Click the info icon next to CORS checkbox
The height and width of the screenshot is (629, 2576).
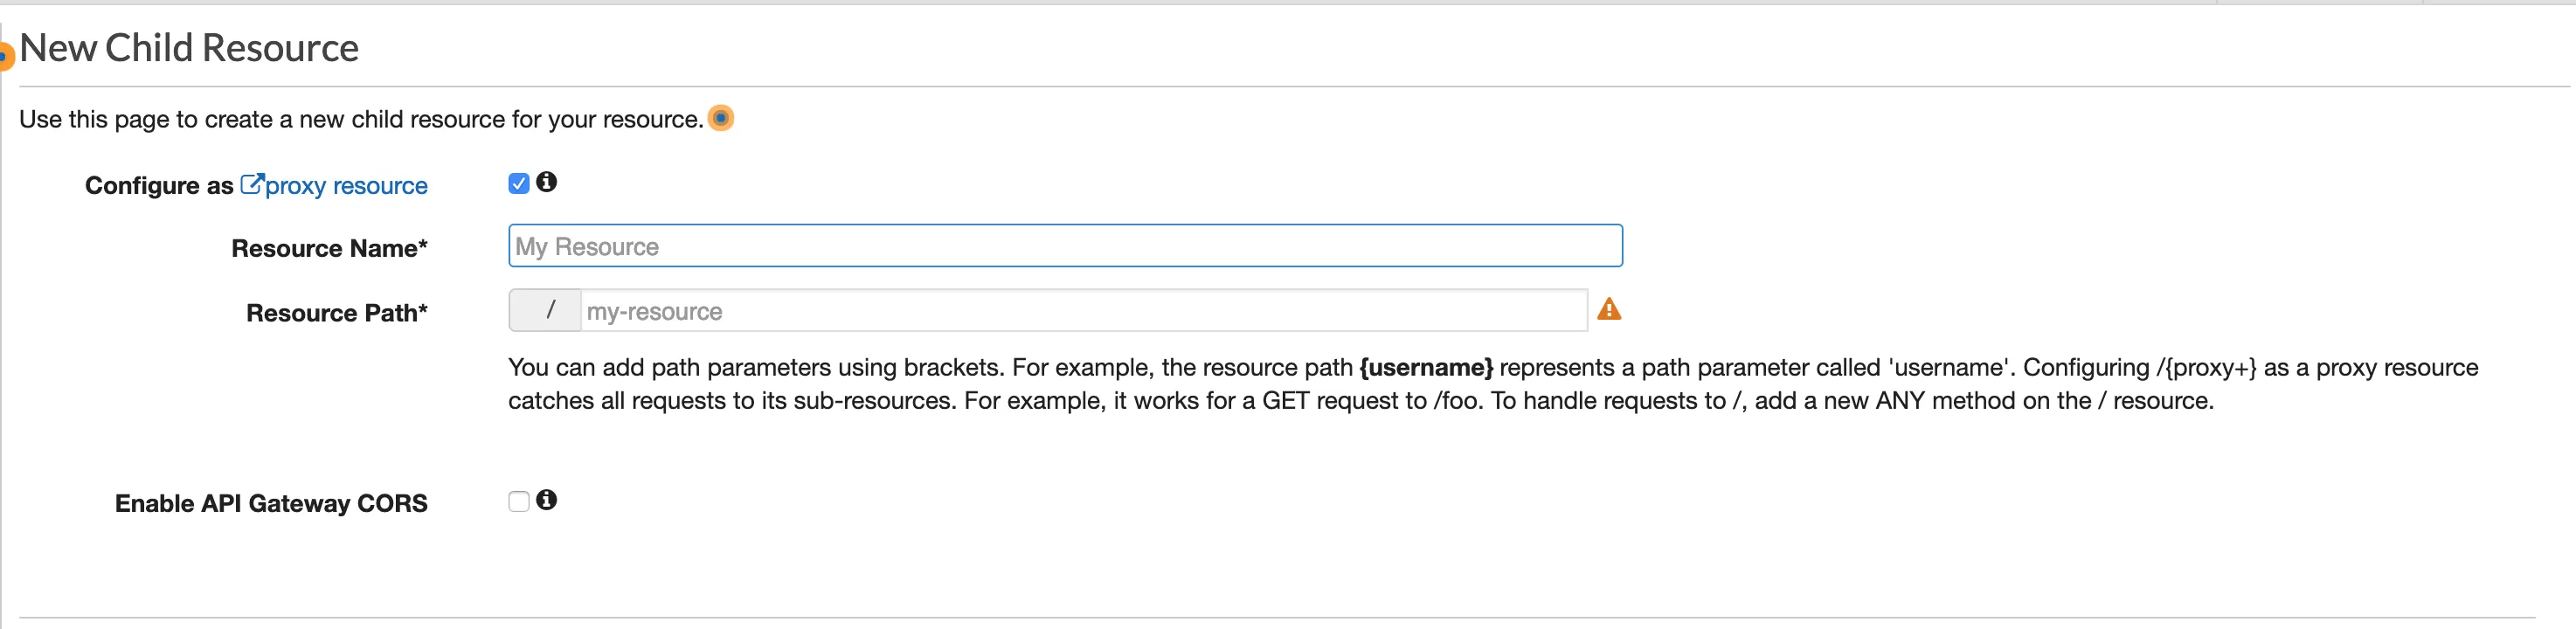pyautogui.click(x=546, y=500)
